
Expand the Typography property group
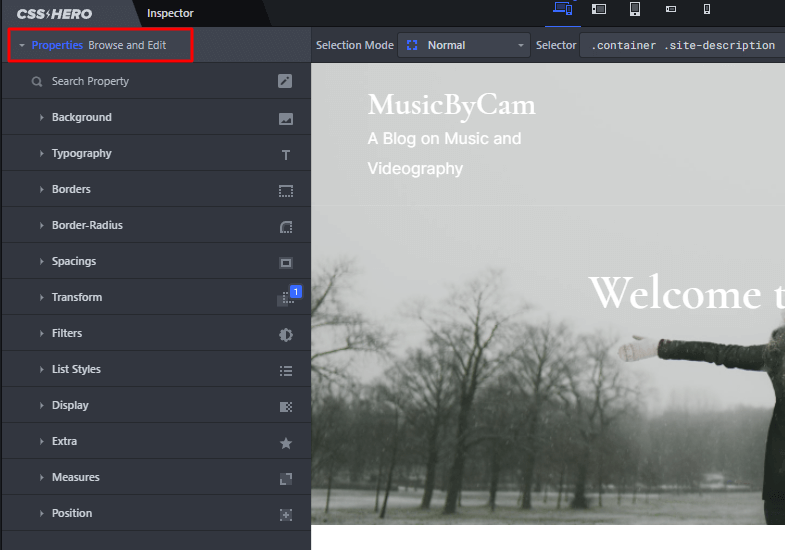[x=156, y=153]
